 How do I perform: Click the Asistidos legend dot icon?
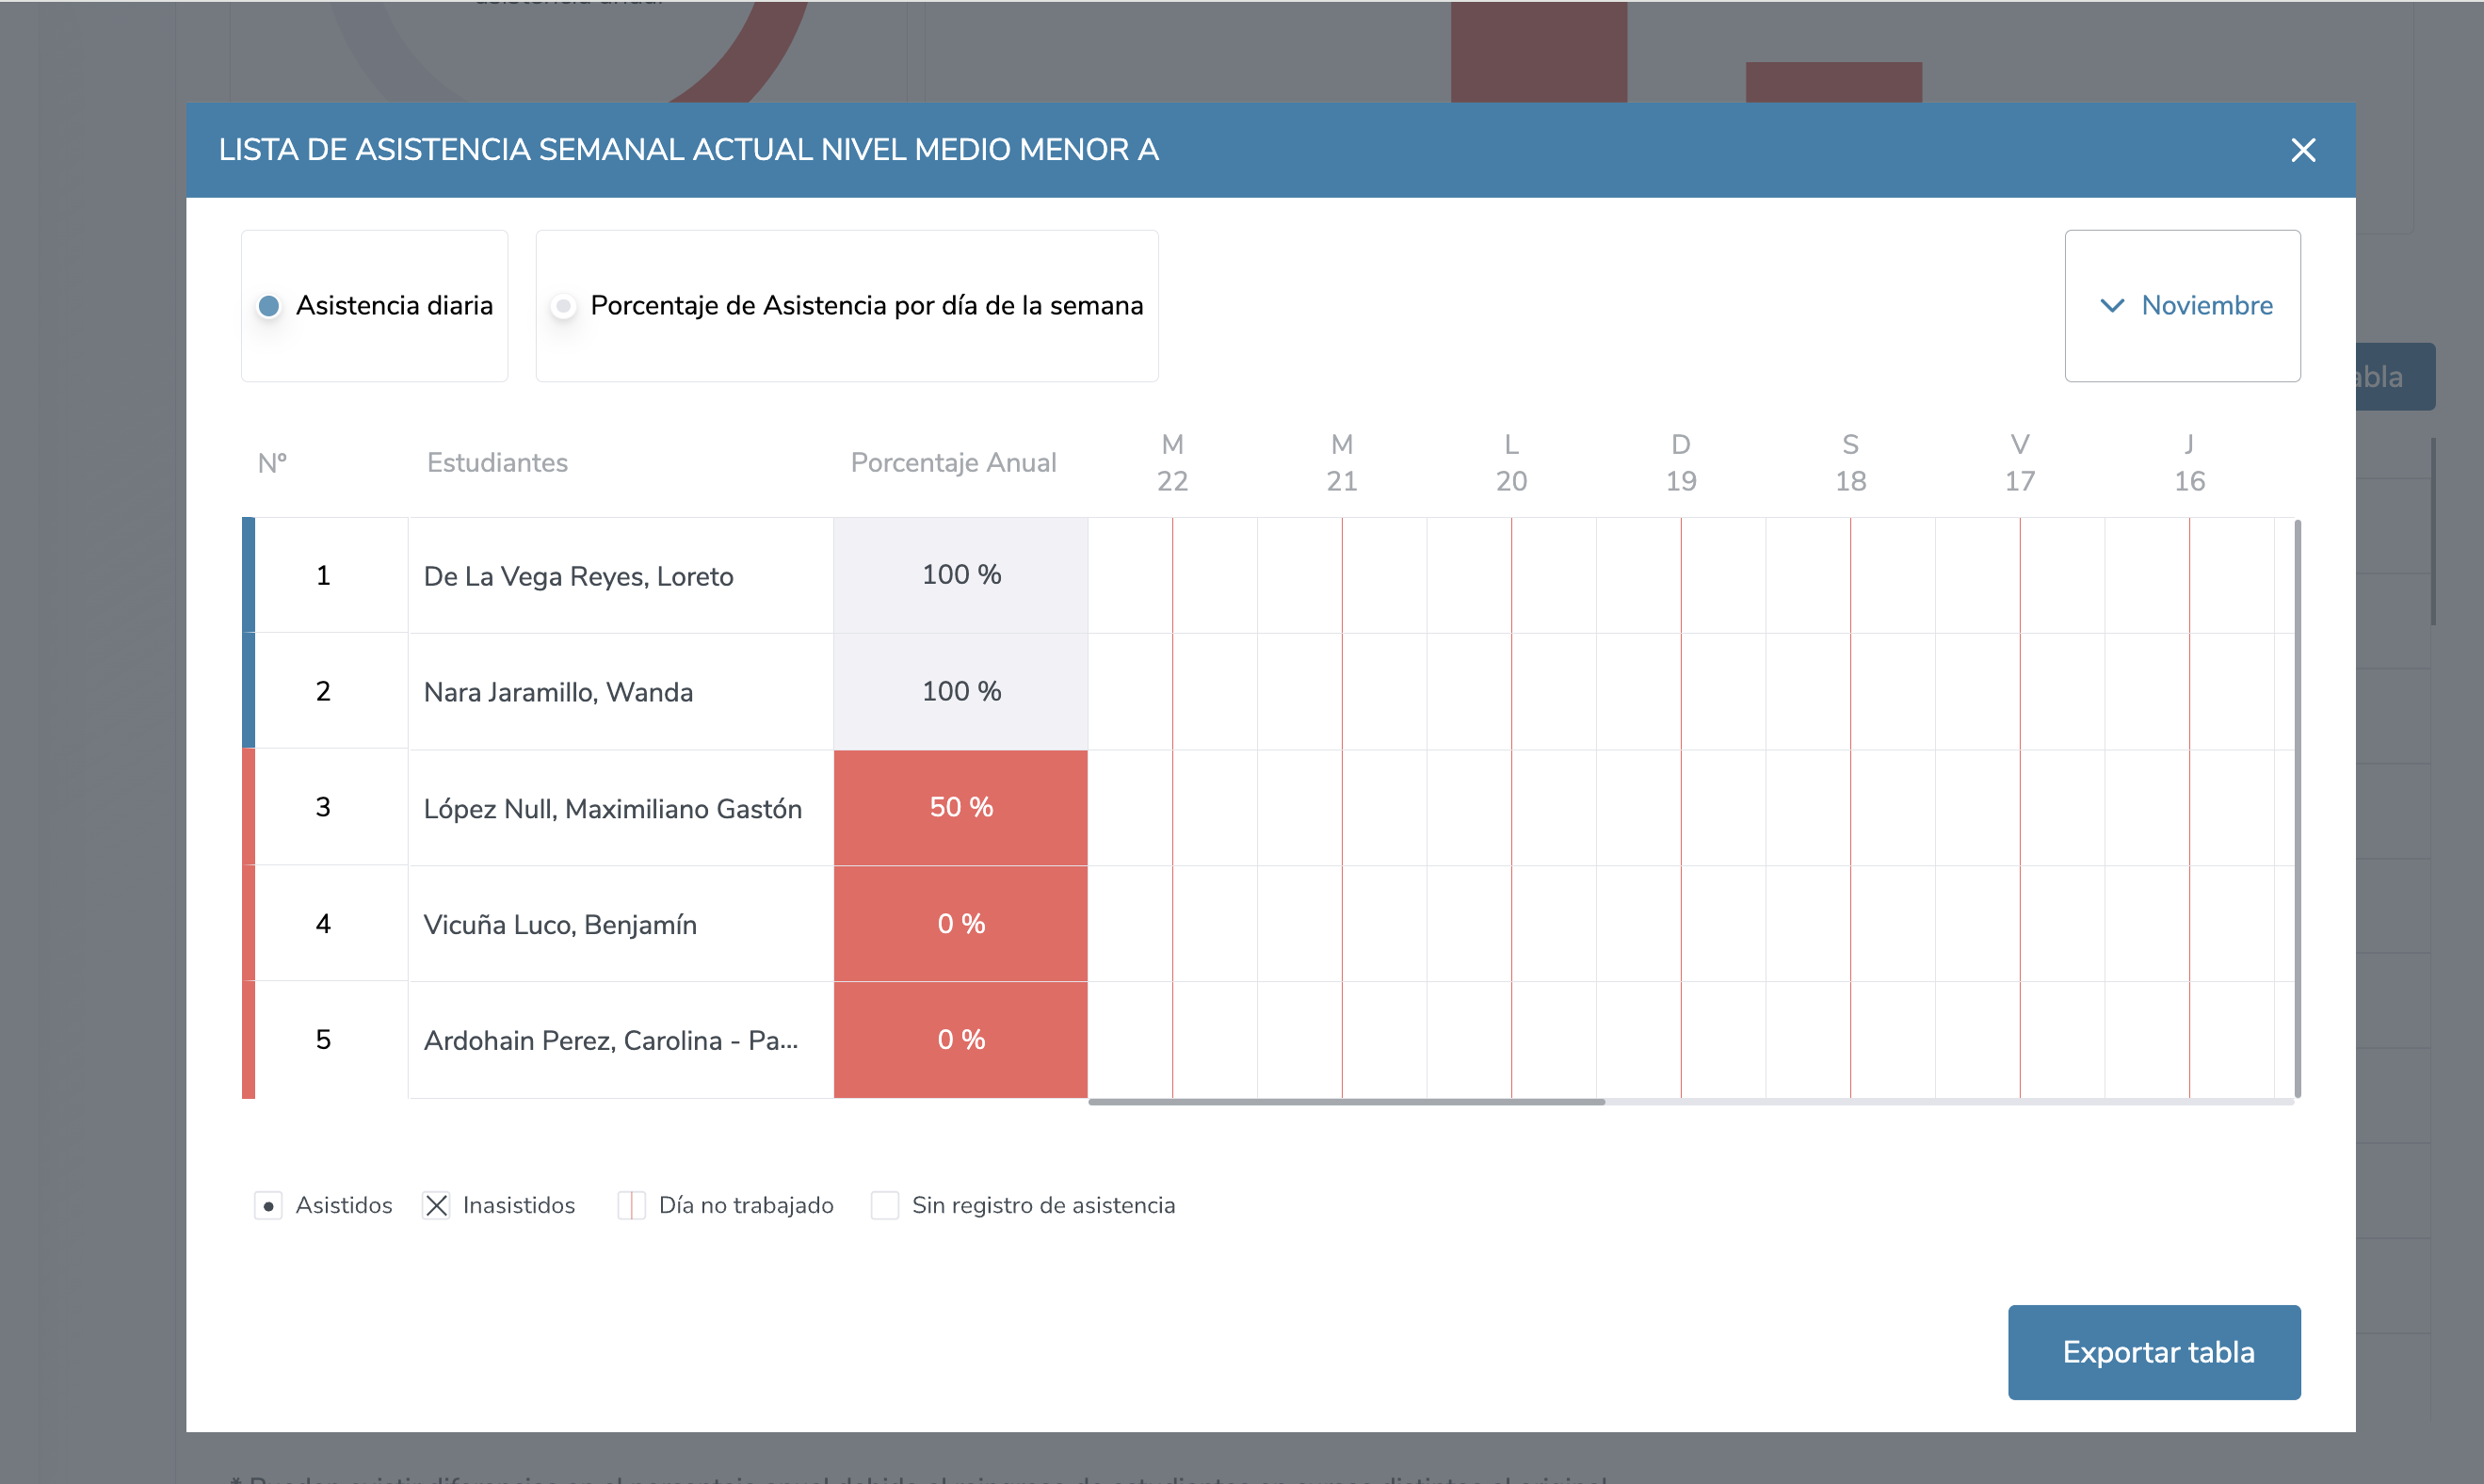(268, 1206)
